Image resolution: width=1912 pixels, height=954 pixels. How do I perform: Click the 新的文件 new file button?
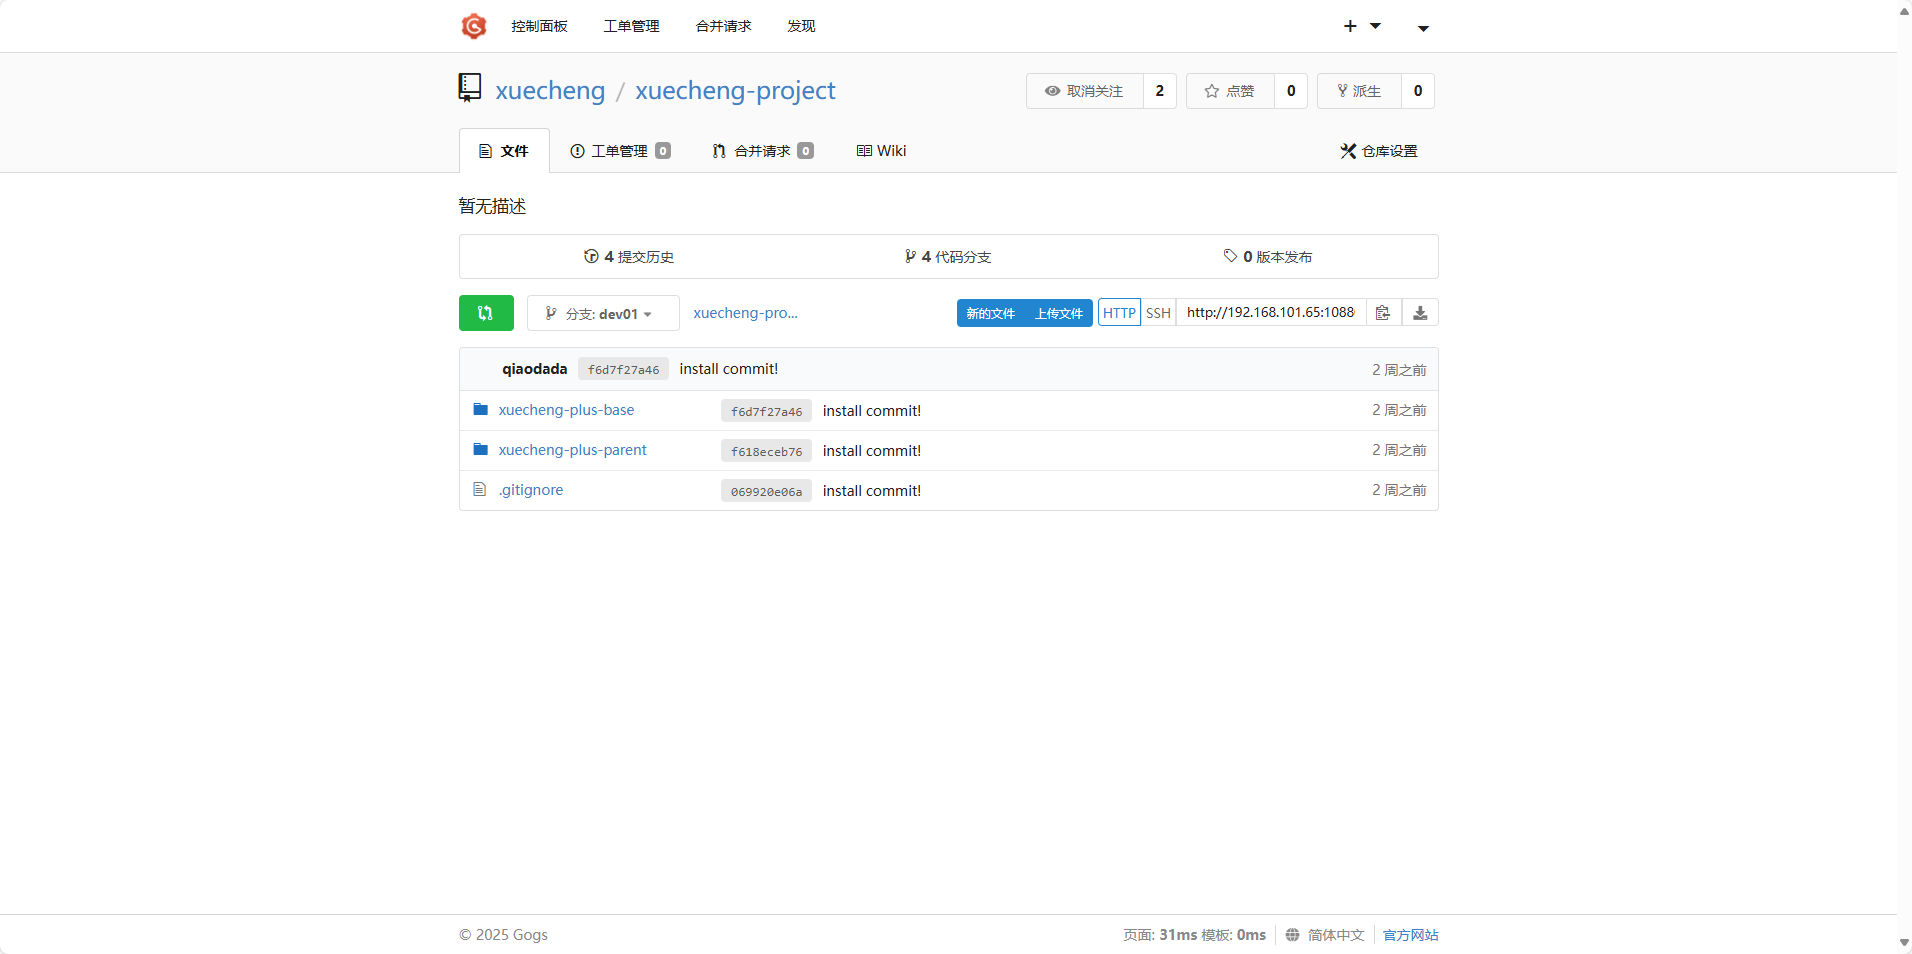pos(990,313)
